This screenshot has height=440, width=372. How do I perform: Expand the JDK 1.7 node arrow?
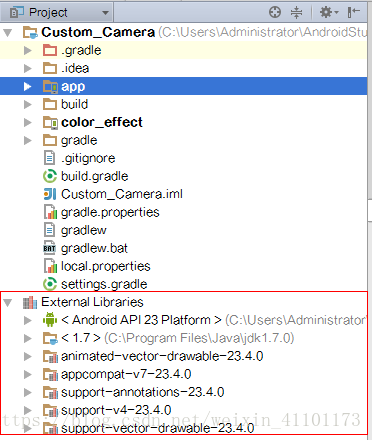point(28,338)
